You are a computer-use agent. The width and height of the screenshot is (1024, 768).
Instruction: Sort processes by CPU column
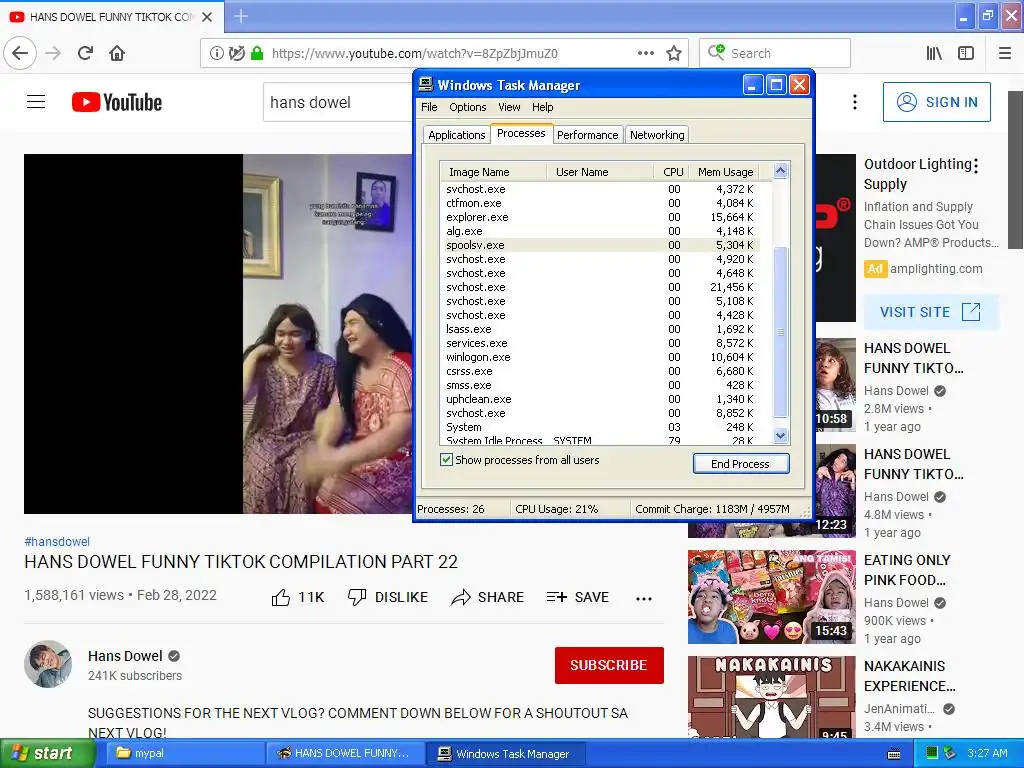coord(671,172)
